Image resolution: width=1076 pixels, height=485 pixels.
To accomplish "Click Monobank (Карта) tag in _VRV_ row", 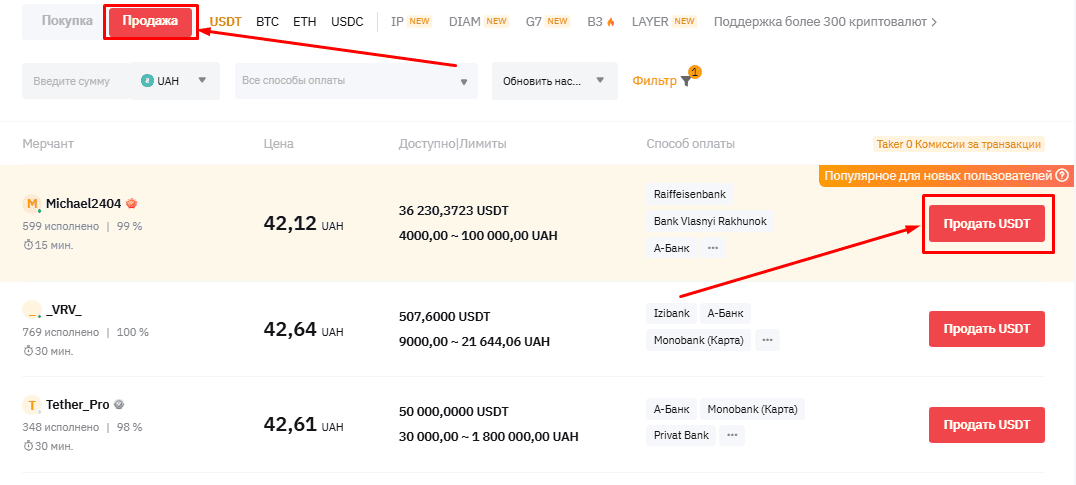I will point(699,340).
